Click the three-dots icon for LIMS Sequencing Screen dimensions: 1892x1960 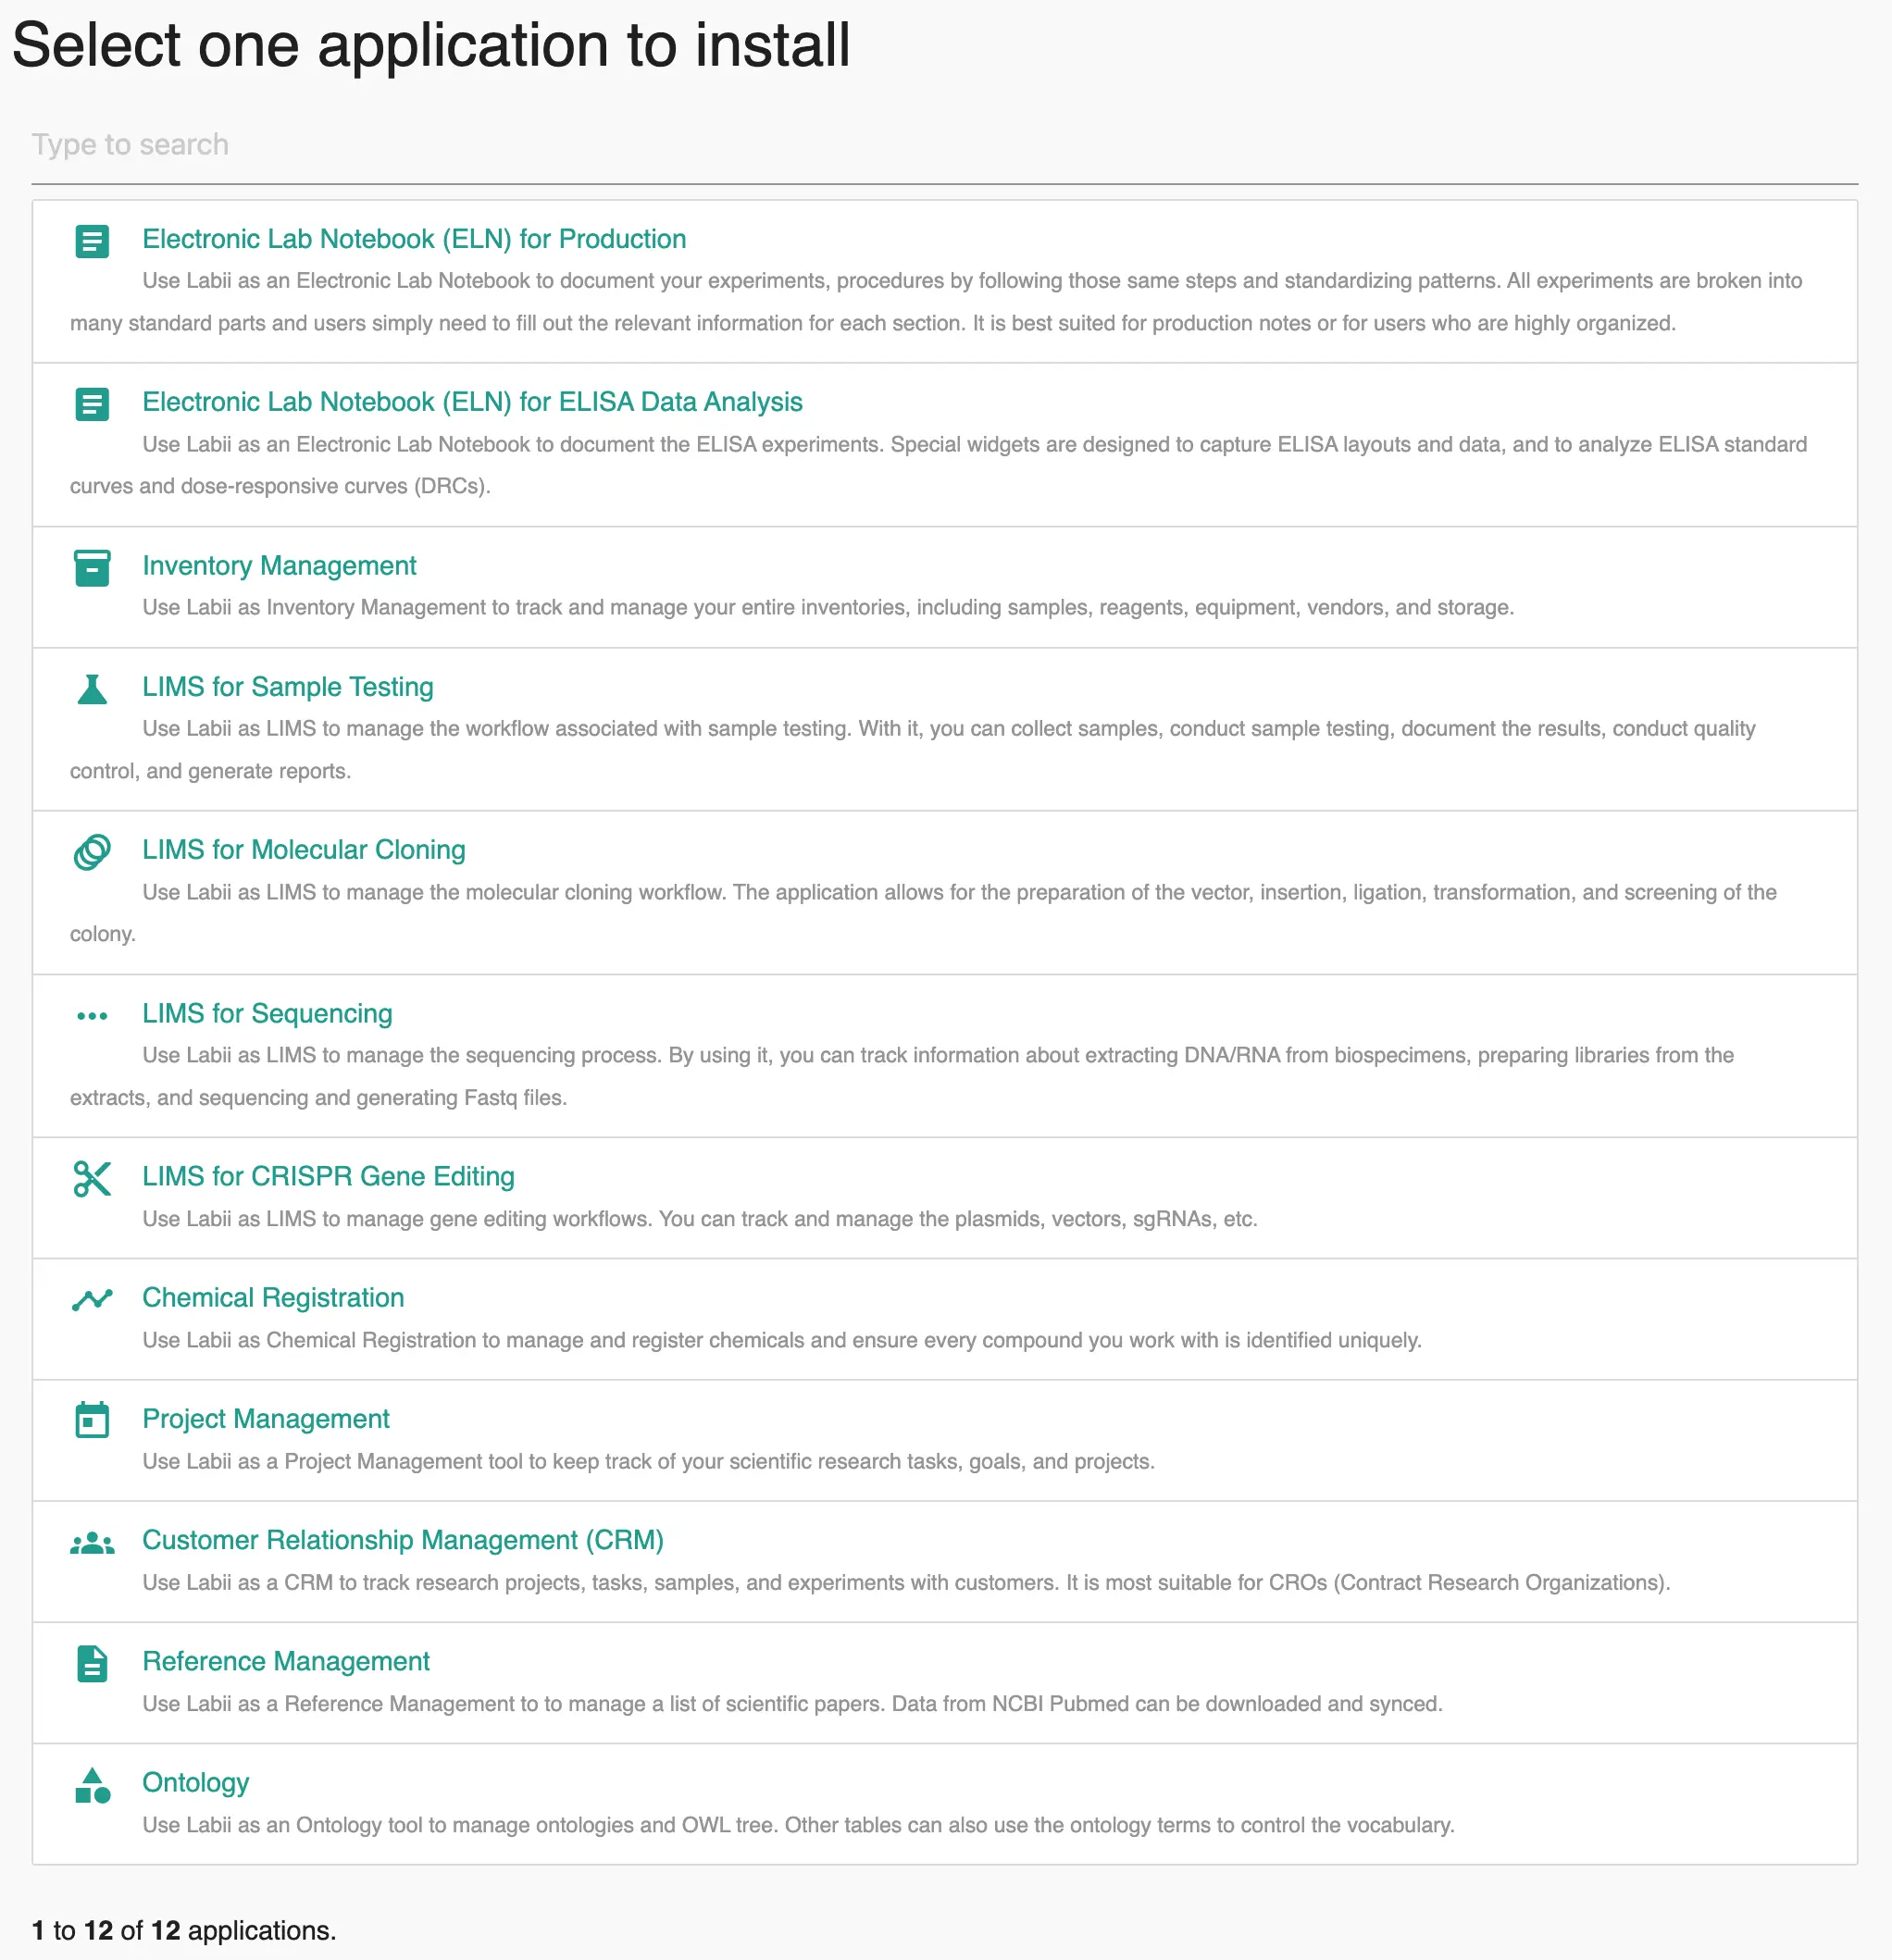pyautogui.click(x=92, y=1016)
